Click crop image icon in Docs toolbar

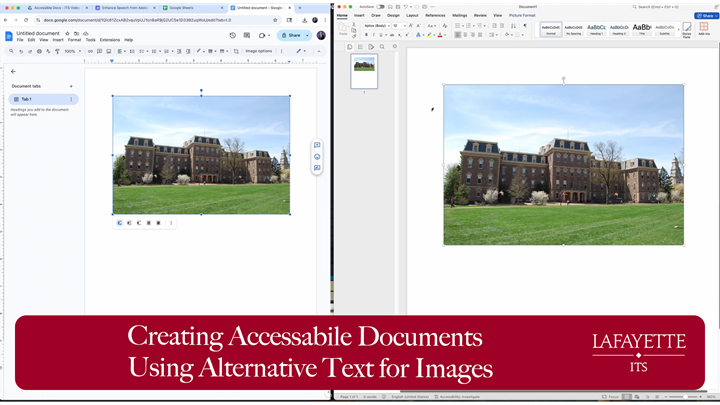pyautogui.click(x=236, y=51)
